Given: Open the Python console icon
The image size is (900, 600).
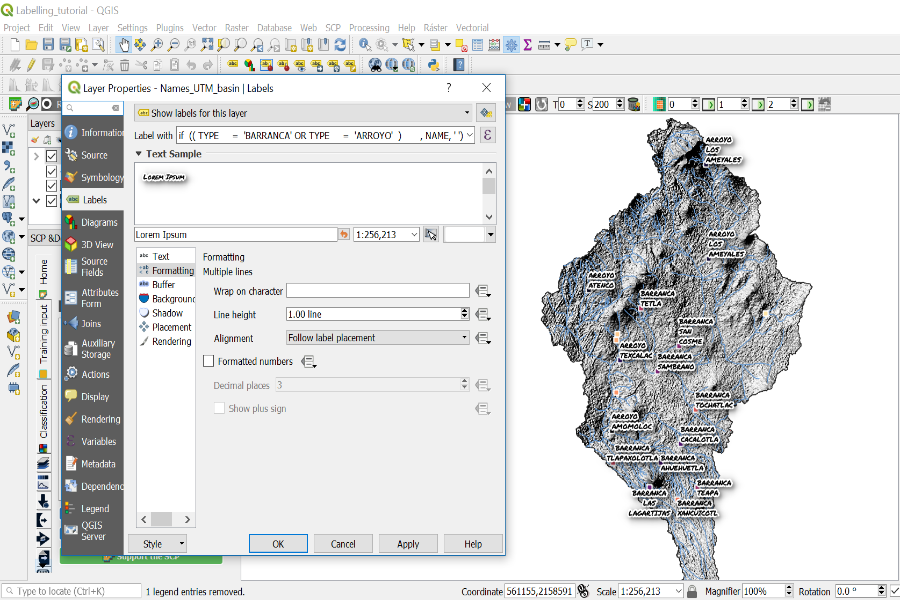Looking at the screenshot, I should pos(433,65).
